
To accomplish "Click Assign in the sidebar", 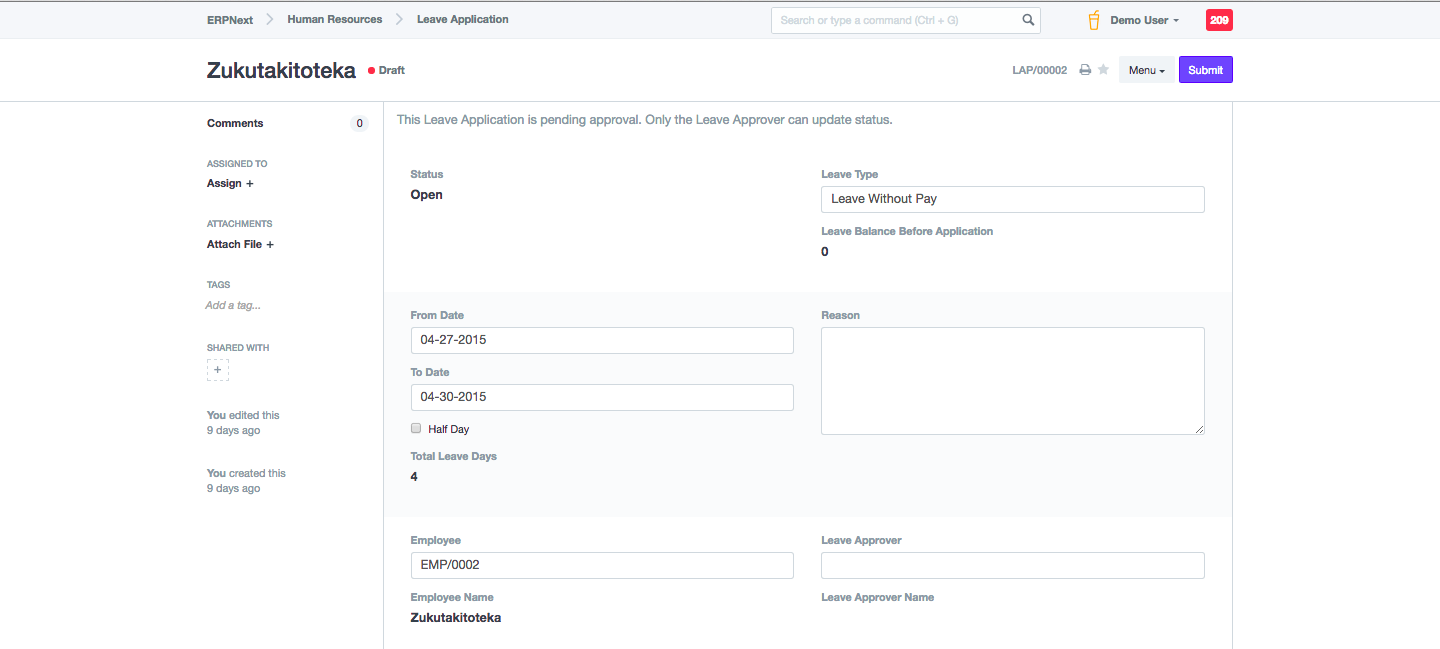I will click(x=230, y=184).
